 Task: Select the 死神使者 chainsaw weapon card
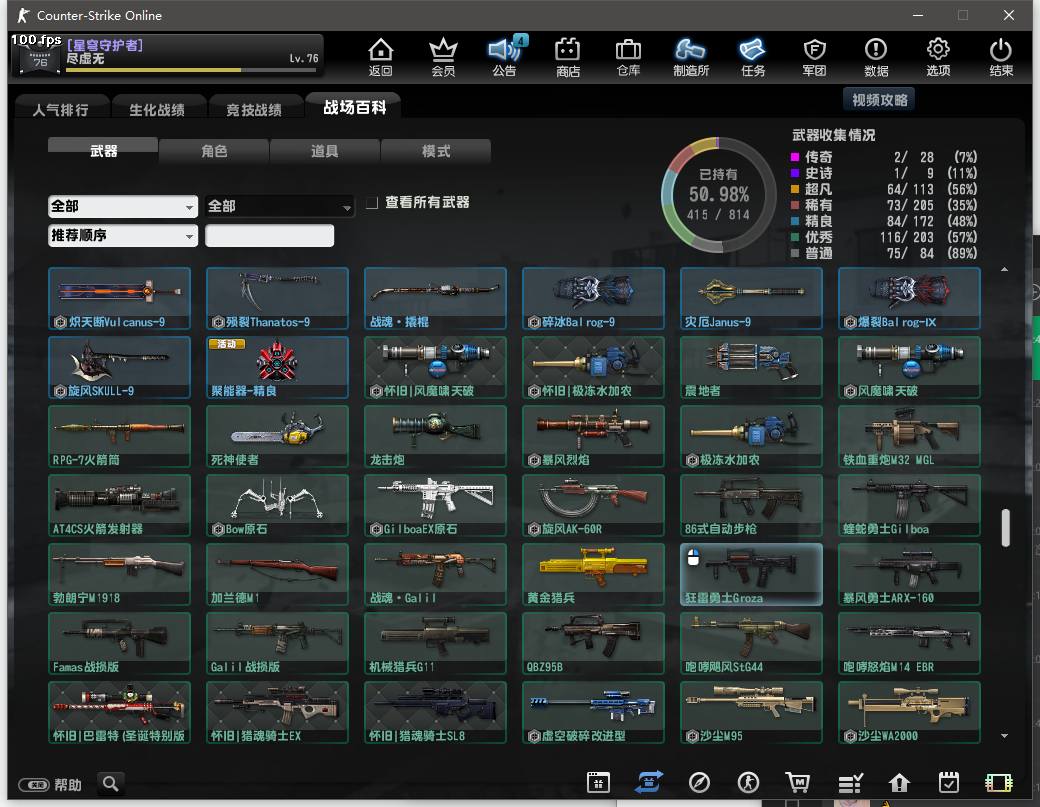pos(277,436)
